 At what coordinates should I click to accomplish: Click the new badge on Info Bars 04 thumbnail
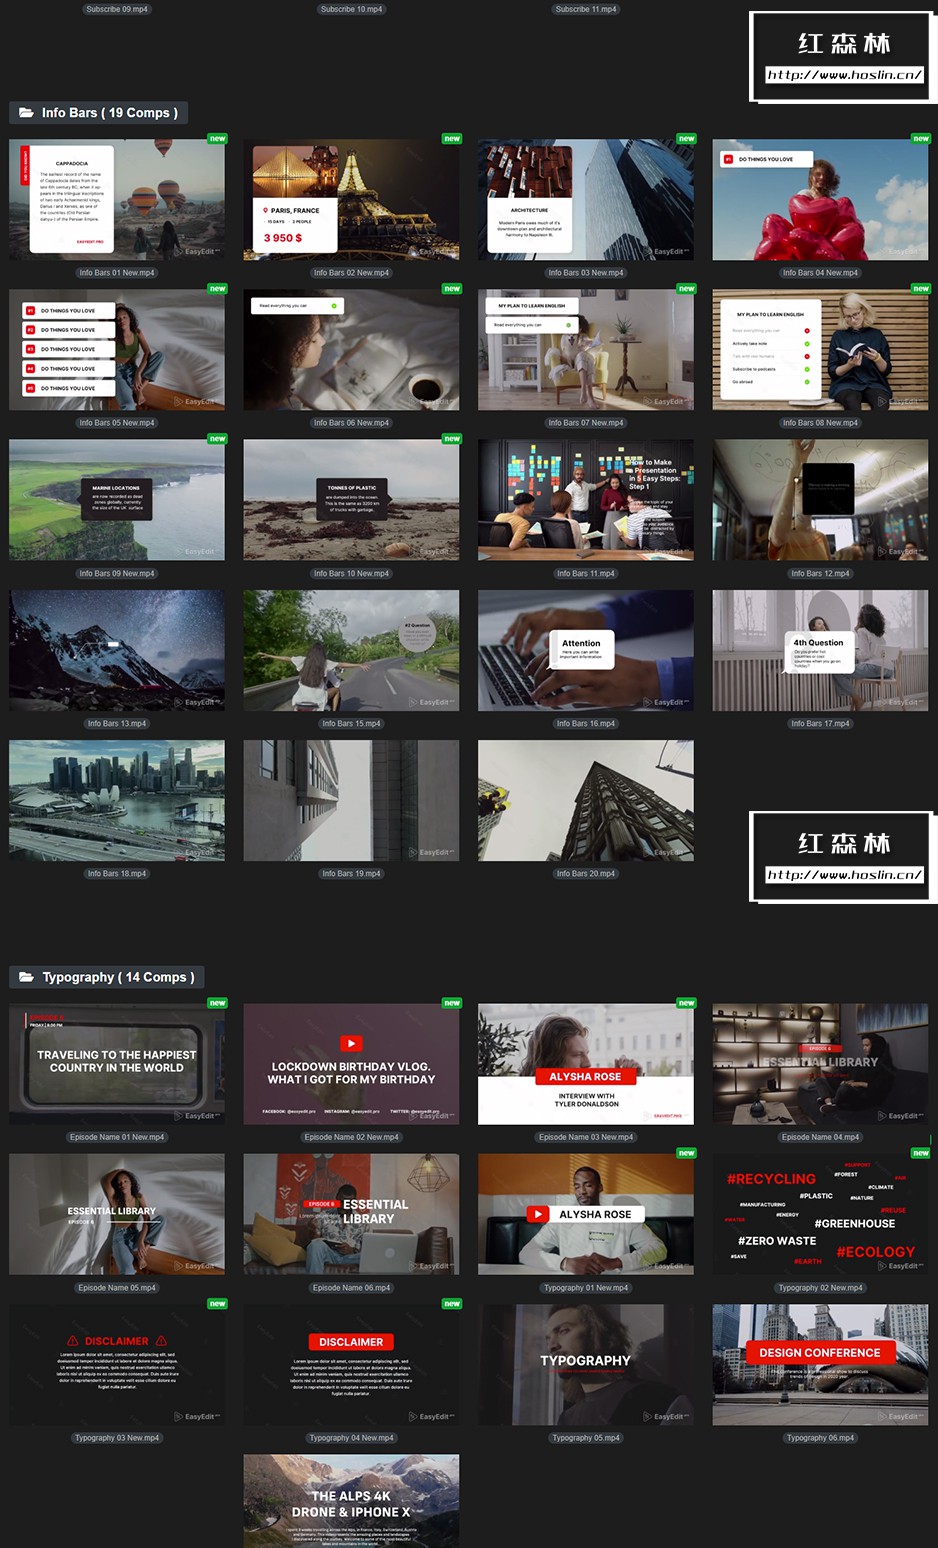pyautogui.click(x=920, y=139)
